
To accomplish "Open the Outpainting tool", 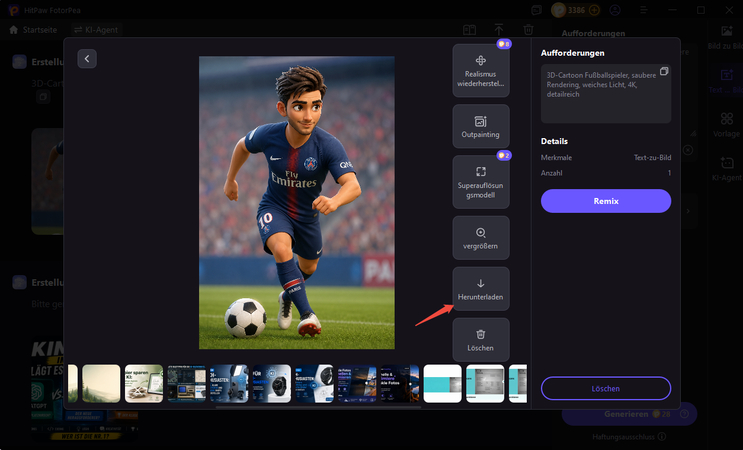I will click(x=480, y=126).
